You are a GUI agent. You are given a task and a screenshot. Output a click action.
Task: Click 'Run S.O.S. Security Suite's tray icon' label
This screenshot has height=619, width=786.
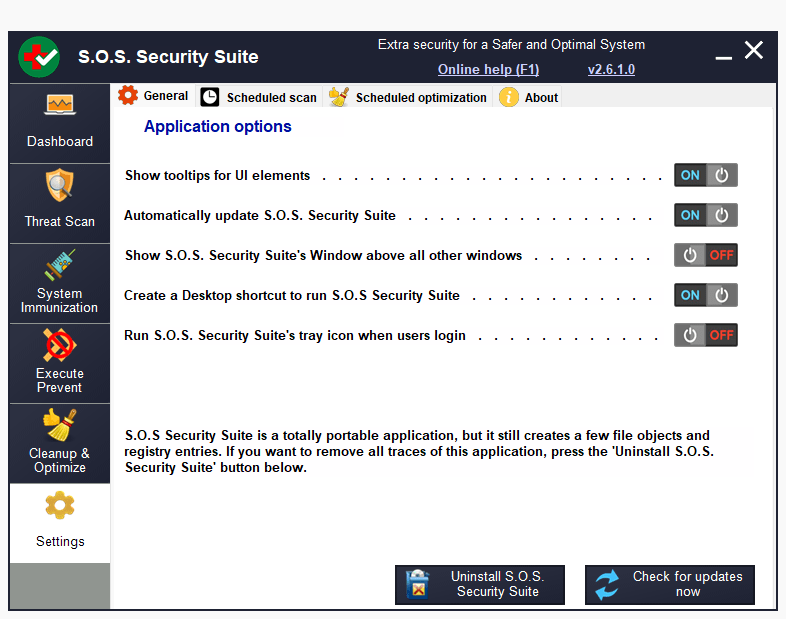(x=295, y=335)
